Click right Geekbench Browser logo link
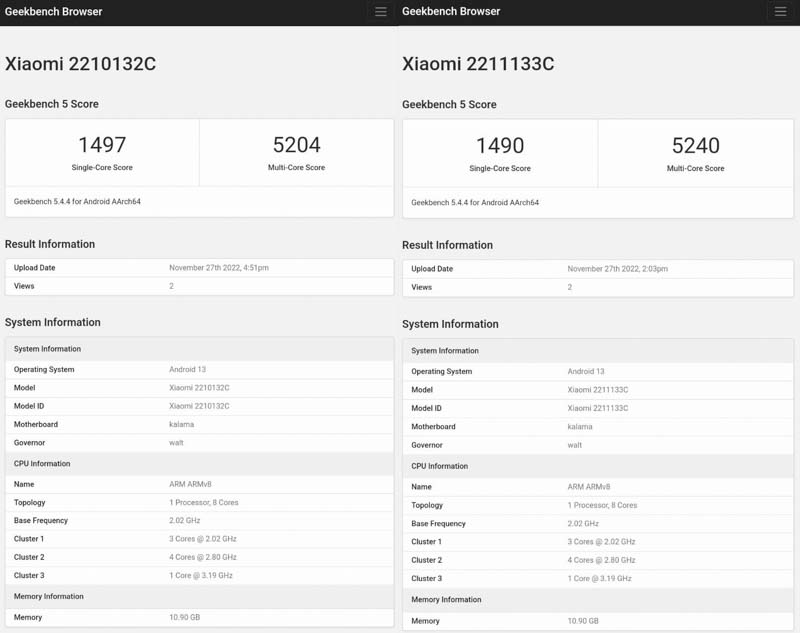800x633 pixels. [451, 11]
